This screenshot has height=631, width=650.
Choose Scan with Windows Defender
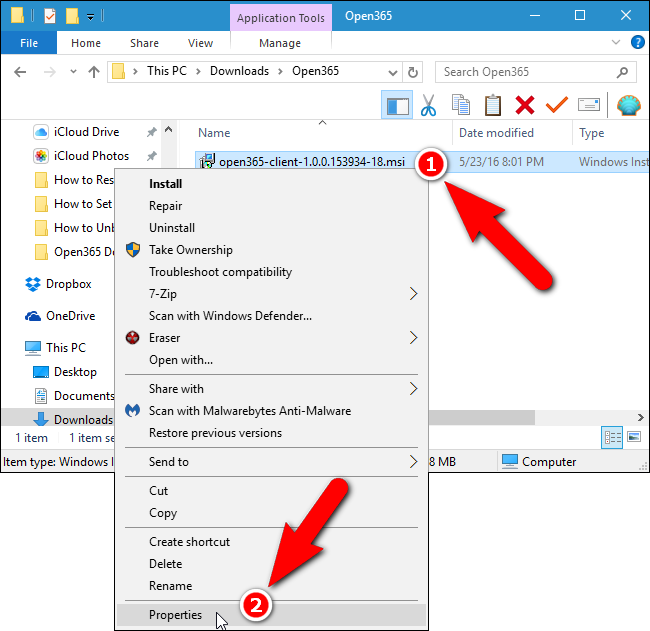(271, 316)
